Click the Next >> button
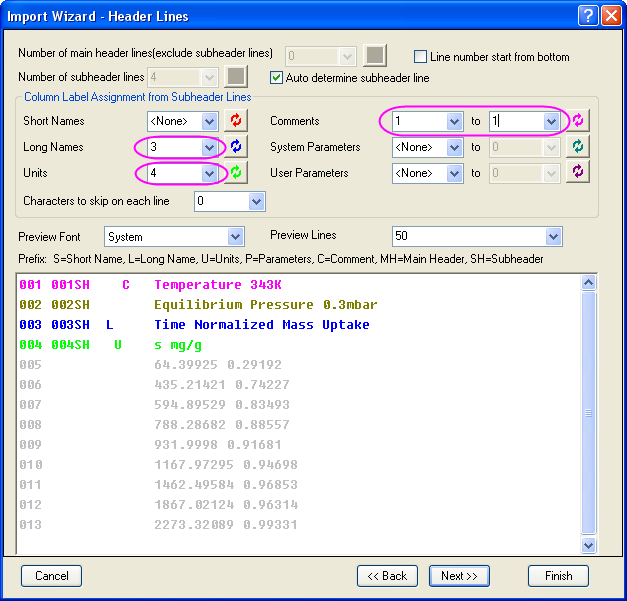 459,576
